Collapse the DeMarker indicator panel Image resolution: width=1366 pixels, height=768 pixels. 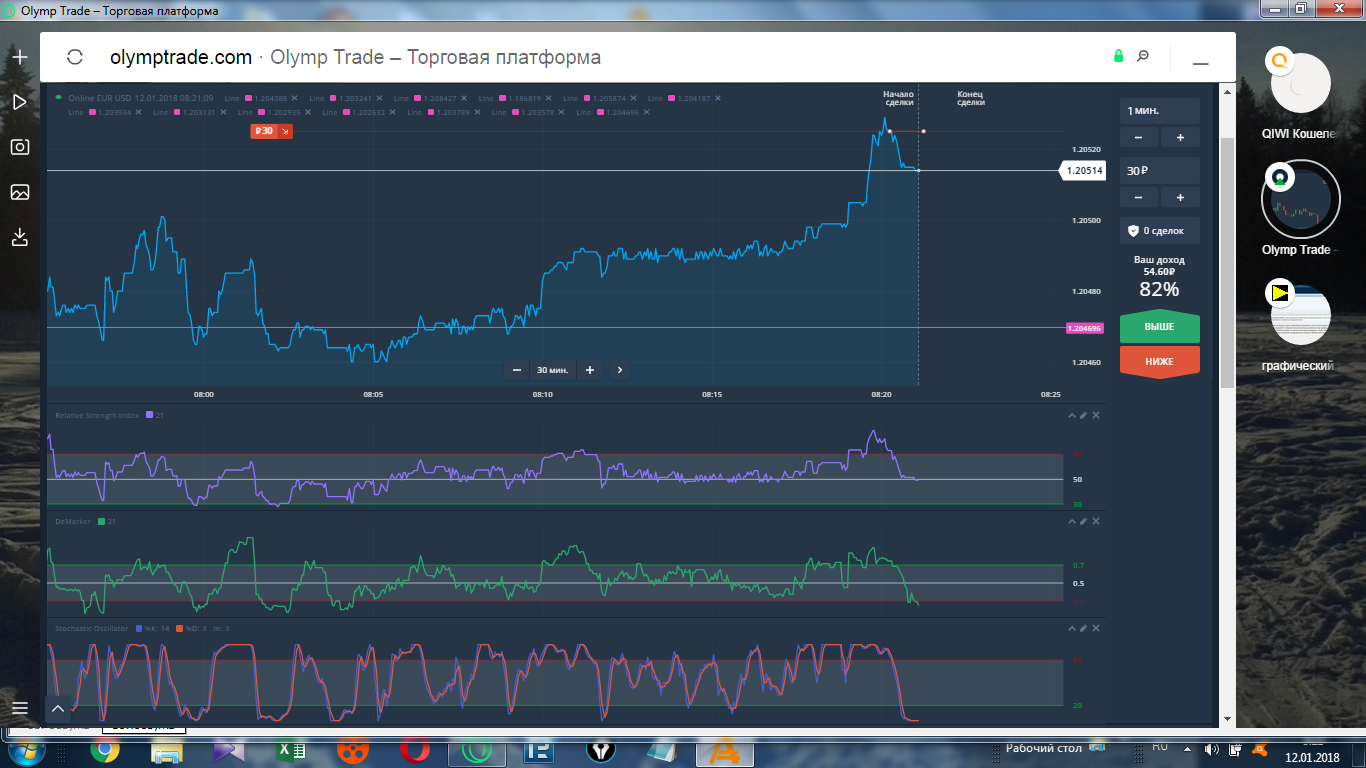1071,521
